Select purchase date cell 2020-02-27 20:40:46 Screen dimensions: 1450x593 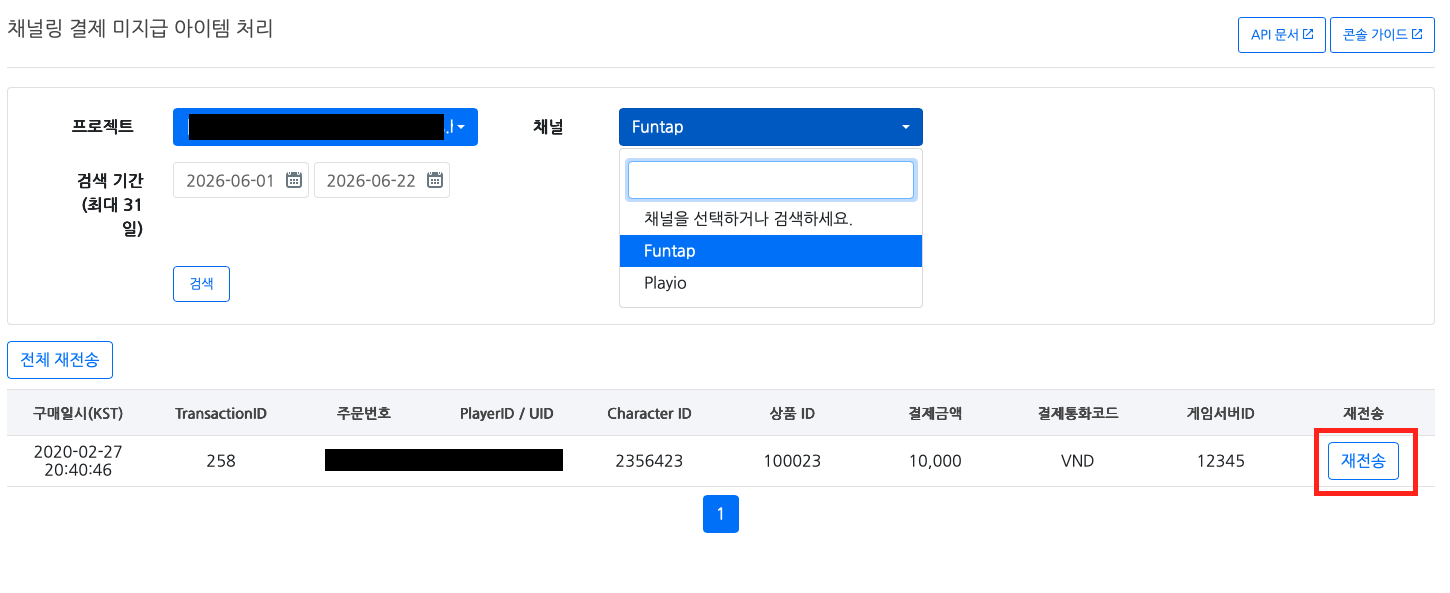[x=78, y=461]
